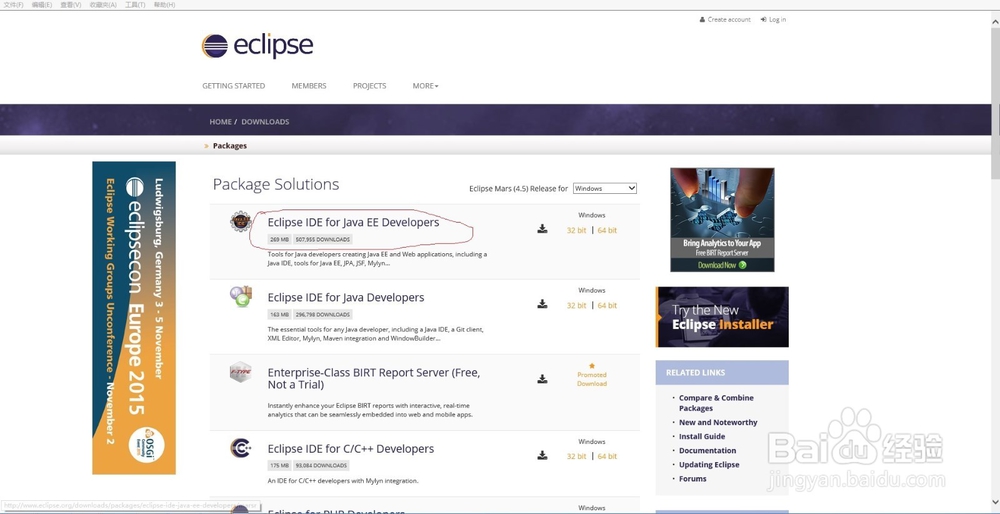Click download arrow for Java Developers

[542, 305]
